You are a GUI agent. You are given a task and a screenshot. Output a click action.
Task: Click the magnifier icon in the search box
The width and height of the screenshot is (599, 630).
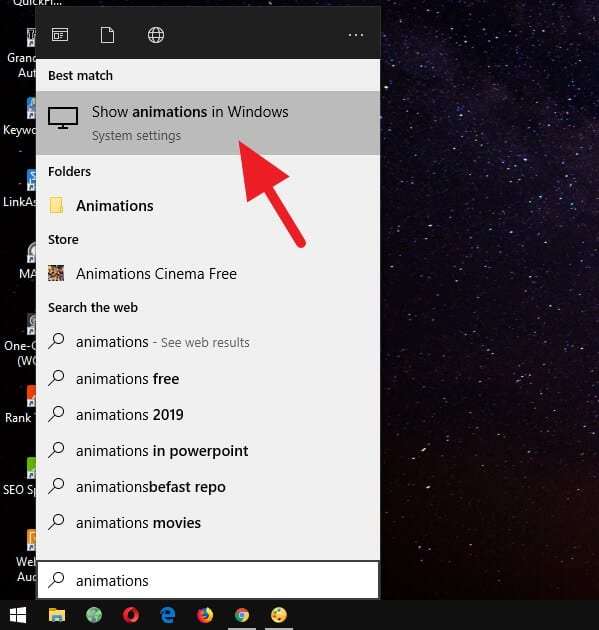pyautogui.click(x=56, y=580)
